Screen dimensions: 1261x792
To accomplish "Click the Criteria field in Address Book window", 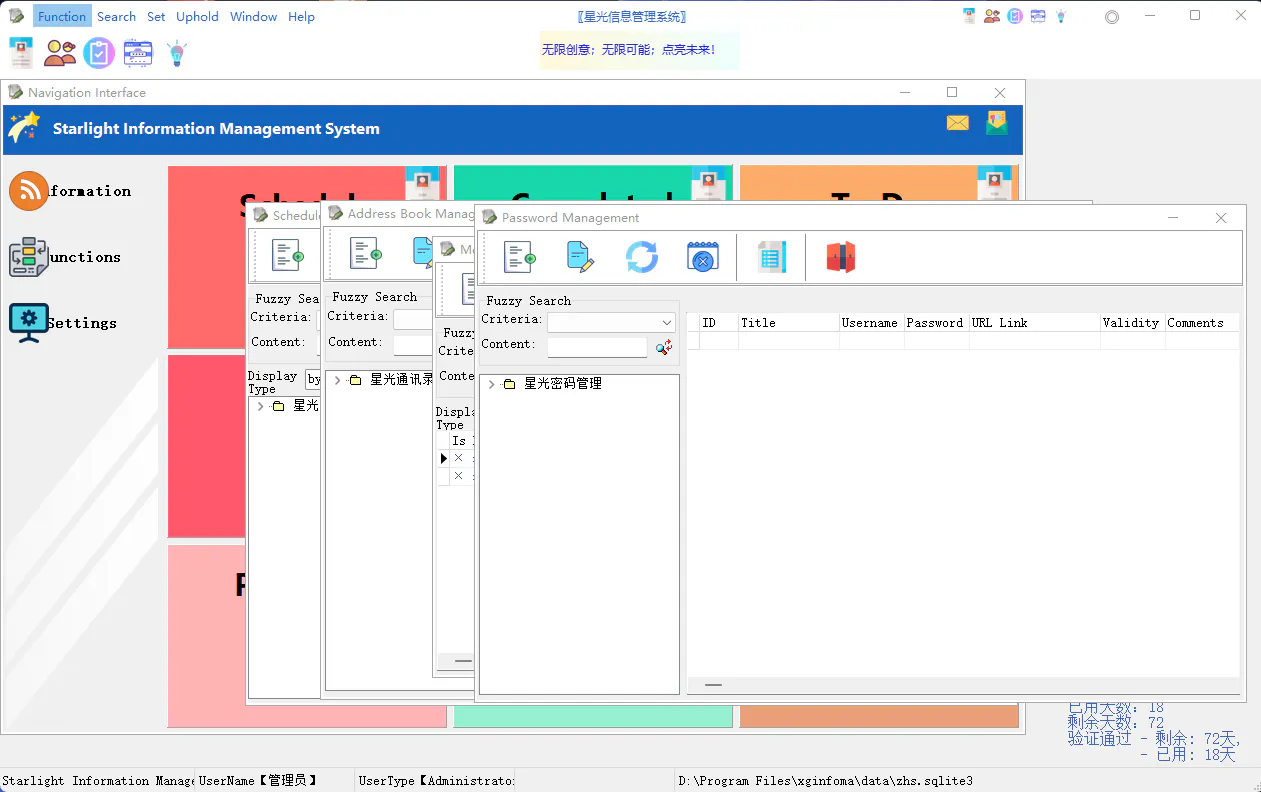I will point(413,319).
